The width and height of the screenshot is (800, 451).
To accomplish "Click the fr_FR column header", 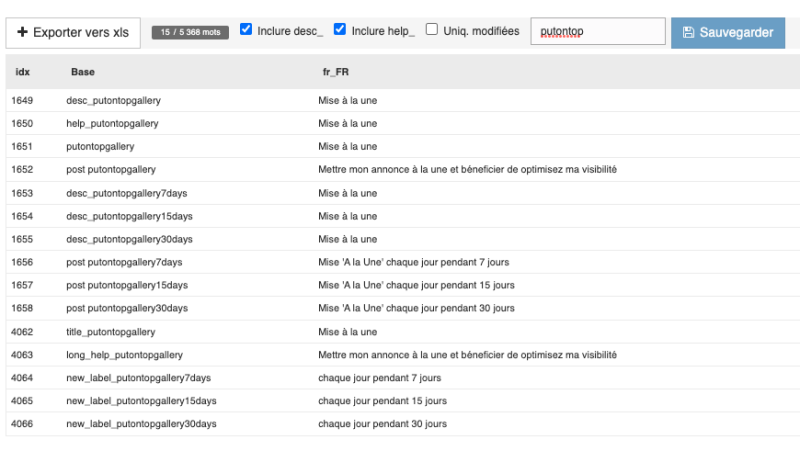I will (333, 73).
